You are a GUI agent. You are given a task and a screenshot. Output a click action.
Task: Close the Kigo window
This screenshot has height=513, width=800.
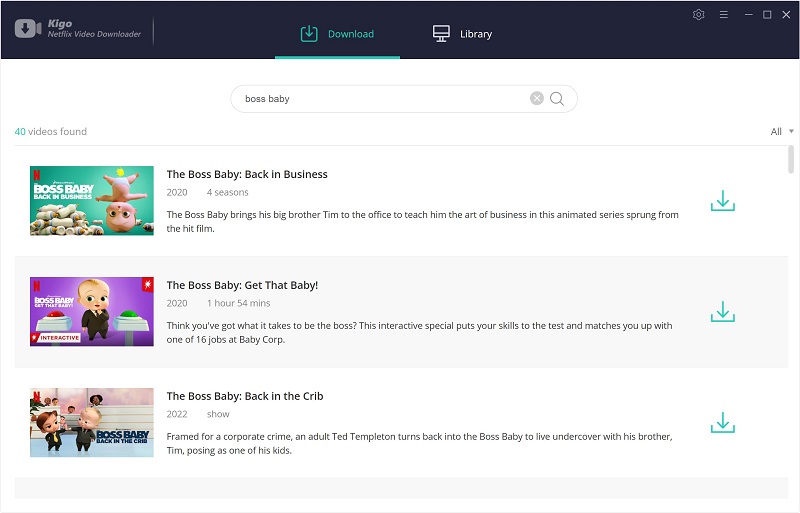[x=786, y=15]
